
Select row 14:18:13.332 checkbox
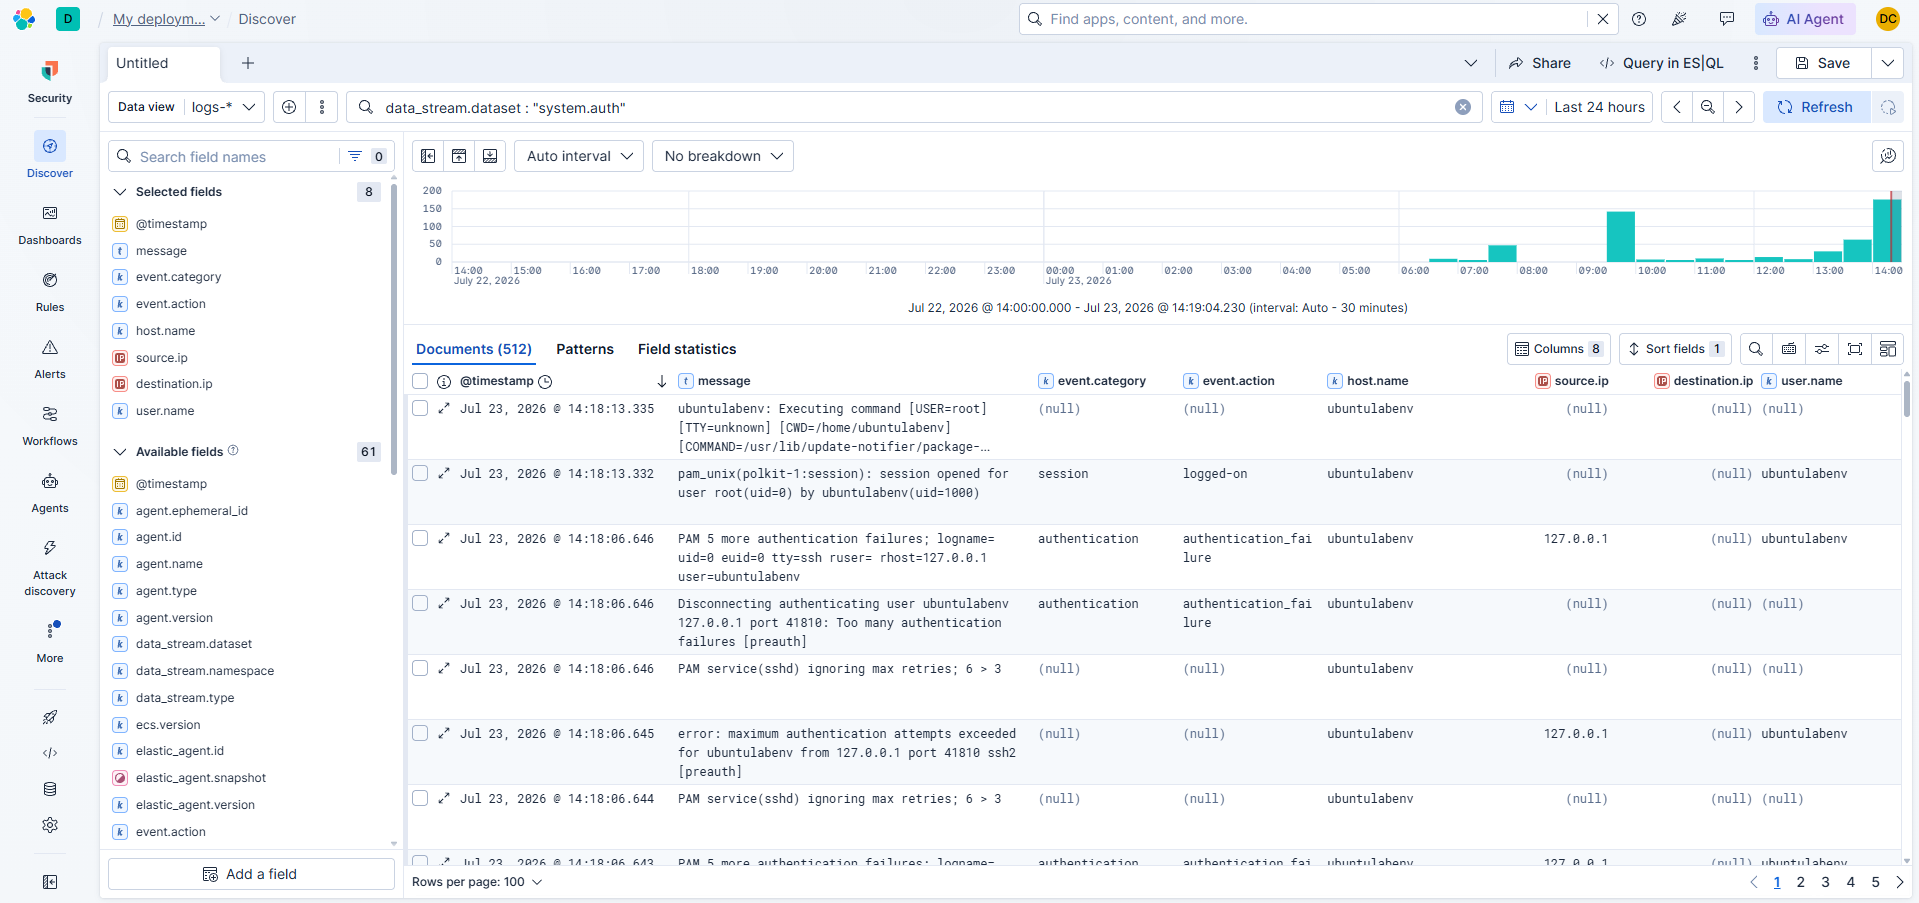click(420, 473)
